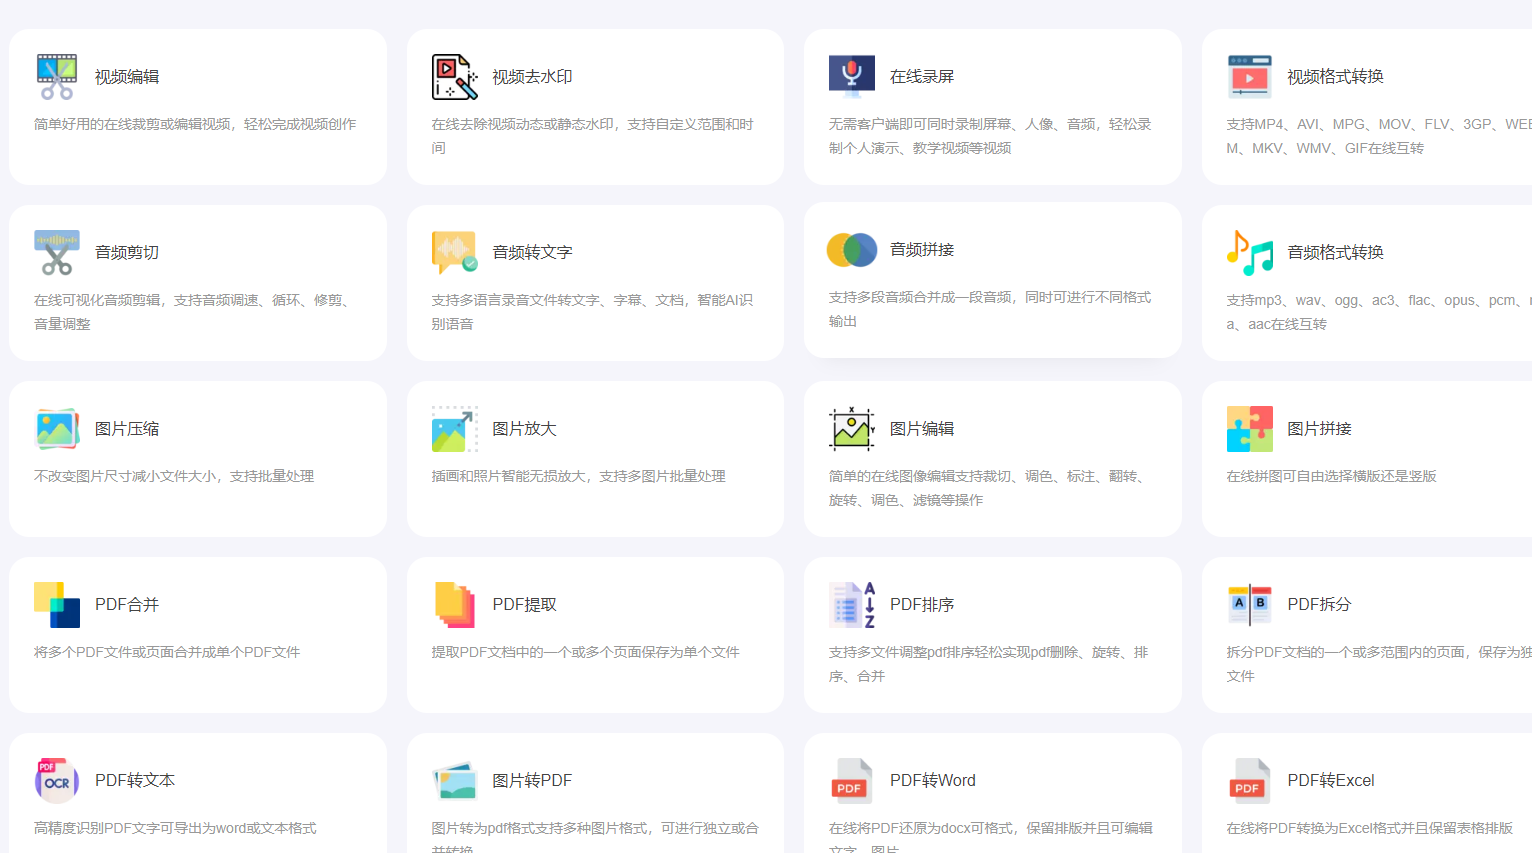Click description 将多个PDF文件或页面合并
The width and height of the screenshot is (1532, 853).
[x=167, y=653]
